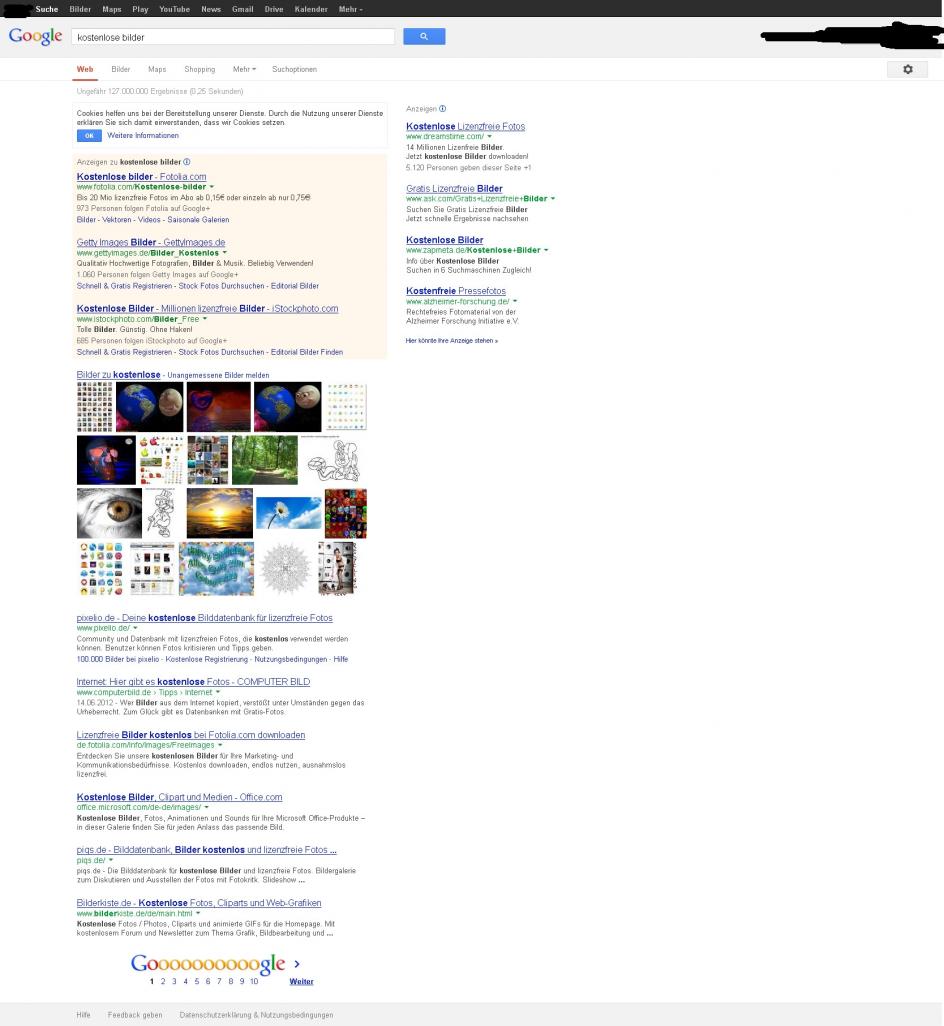Open 'Getty Images Bilder' ad link

tap(150, 242)
